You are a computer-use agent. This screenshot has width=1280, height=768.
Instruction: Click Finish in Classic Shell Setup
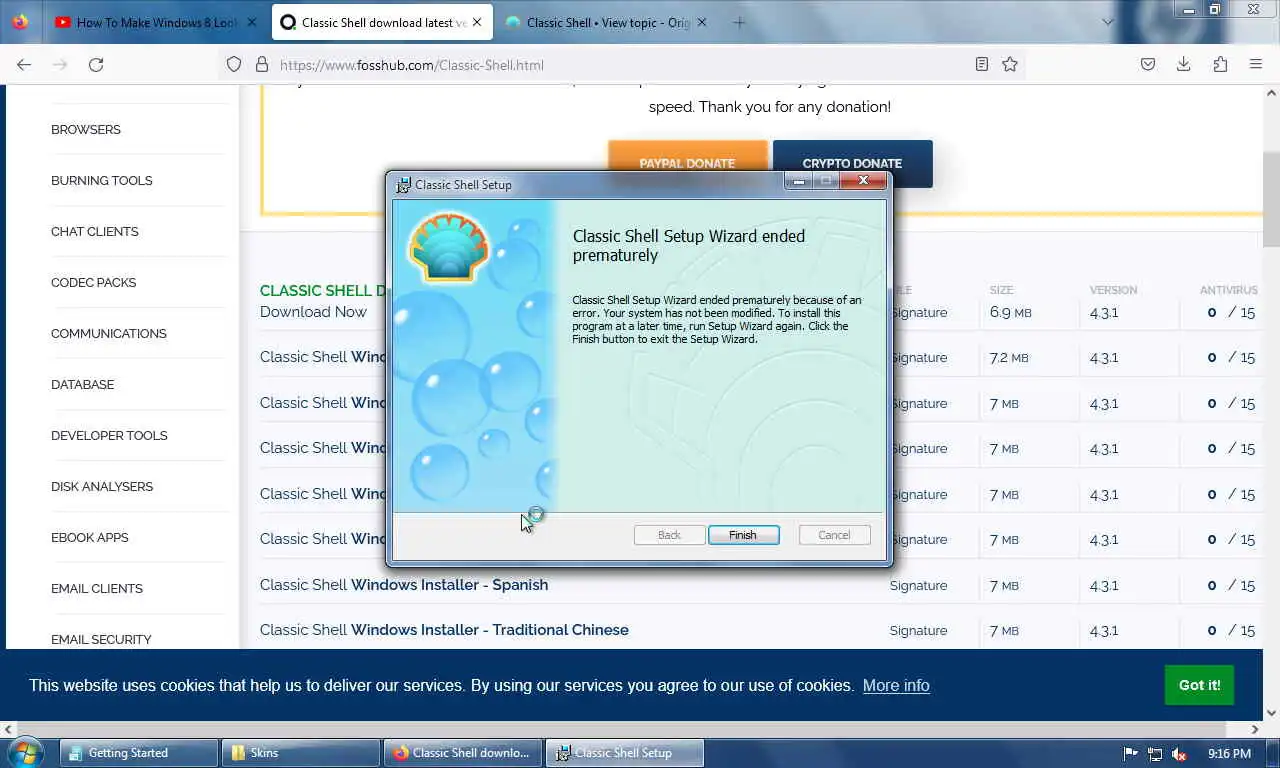(x=743, y=535)
